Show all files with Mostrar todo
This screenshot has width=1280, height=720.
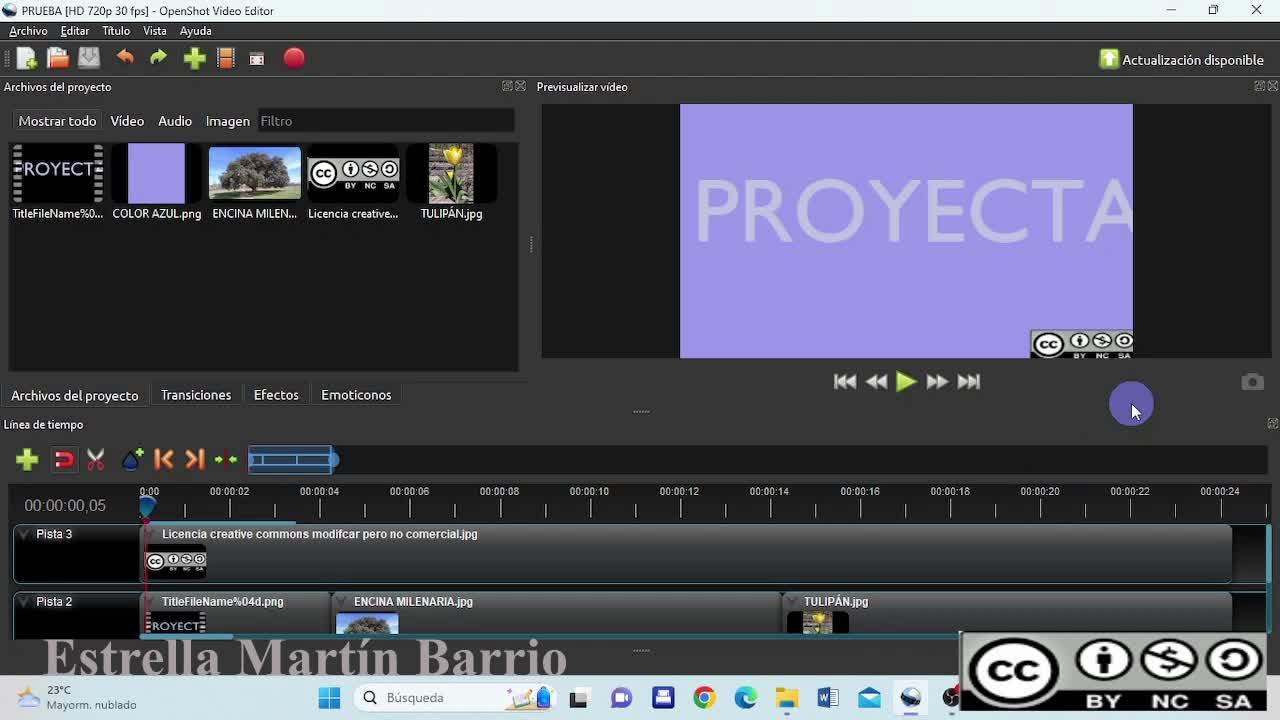pos(57,121)
